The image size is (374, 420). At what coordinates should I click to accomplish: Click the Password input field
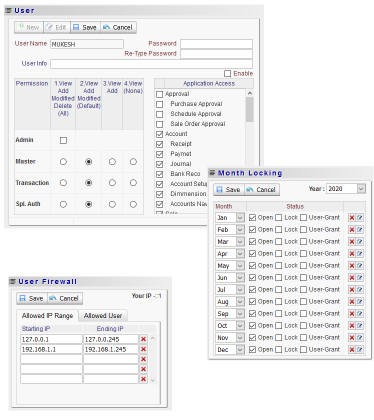216,44
